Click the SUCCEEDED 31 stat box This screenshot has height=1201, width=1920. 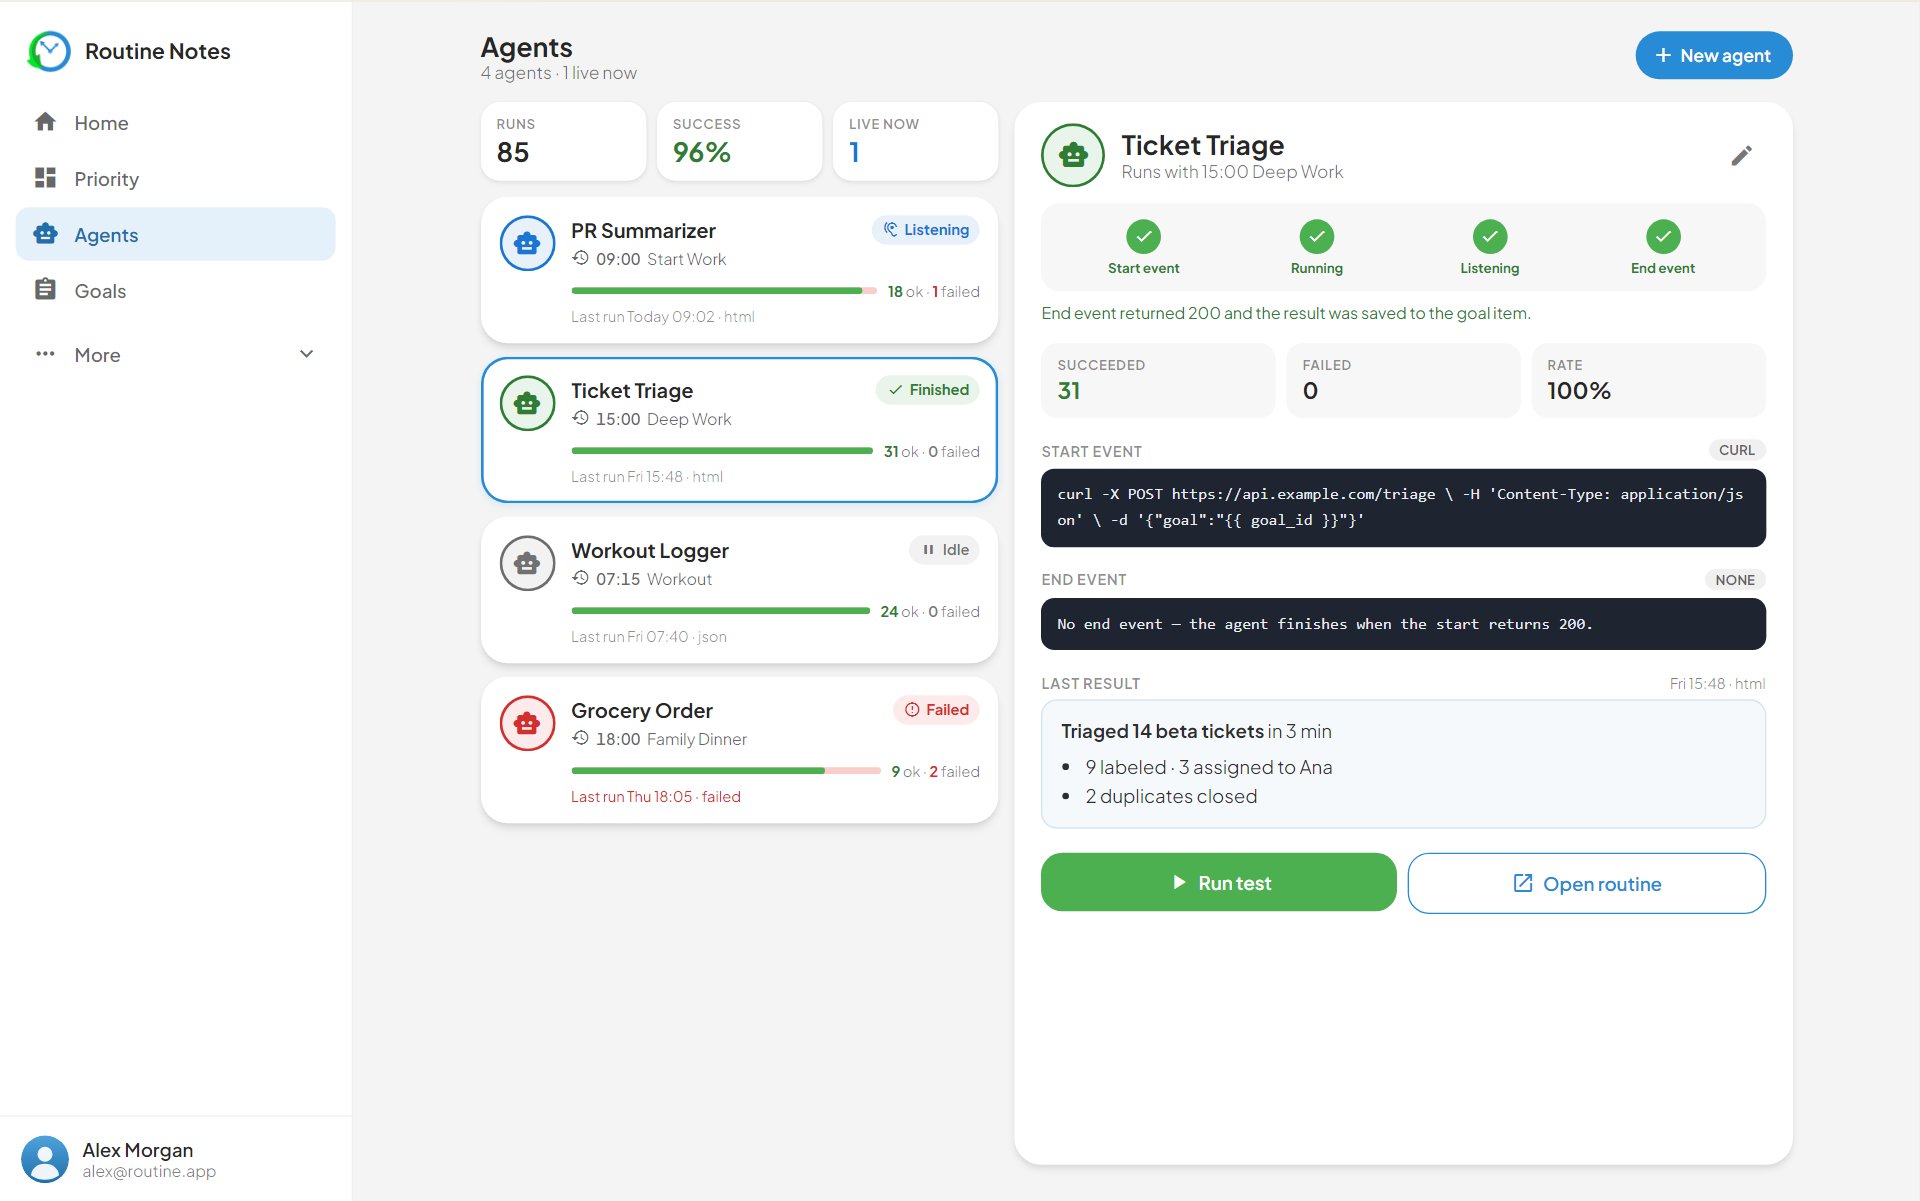coord(1158,380)
